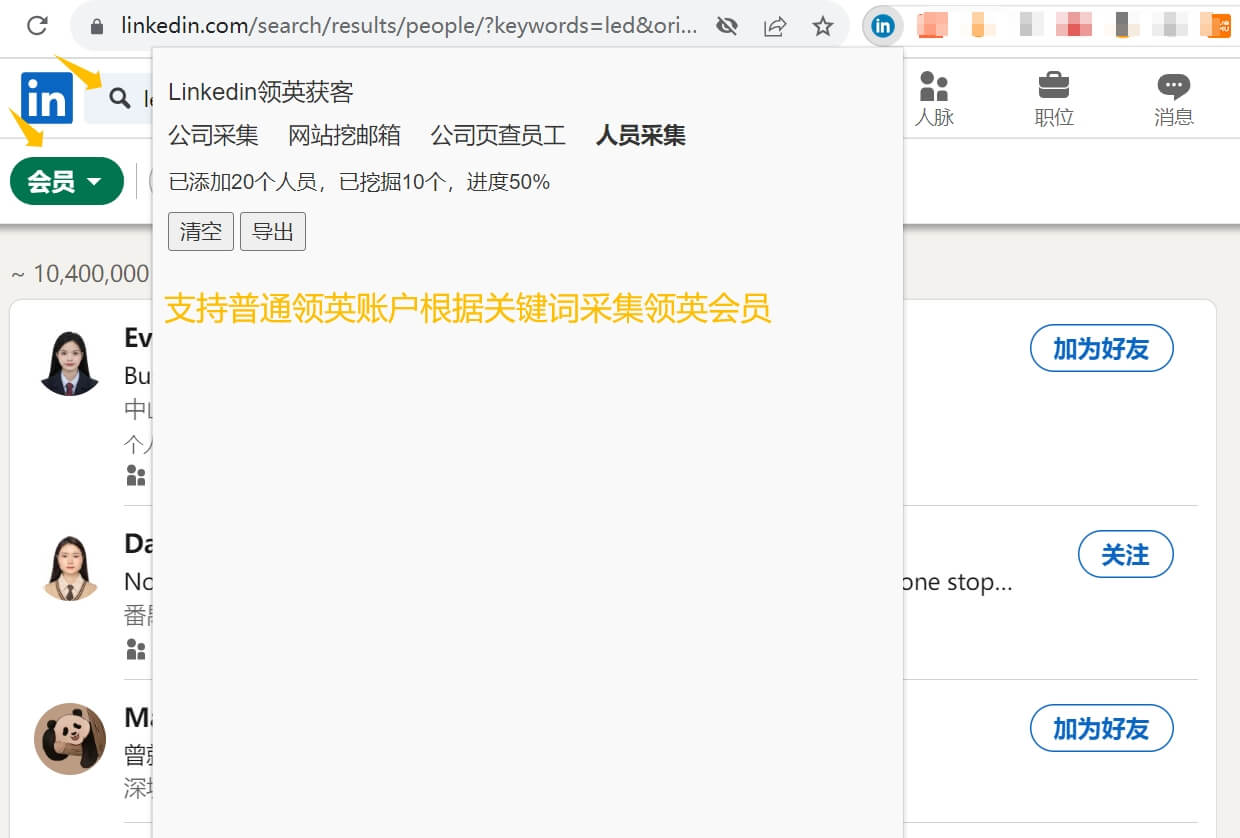1240x838 pixels.
Task: Switch to the 网站挖邮箱 tab
Action: click(x=344, y=135)
